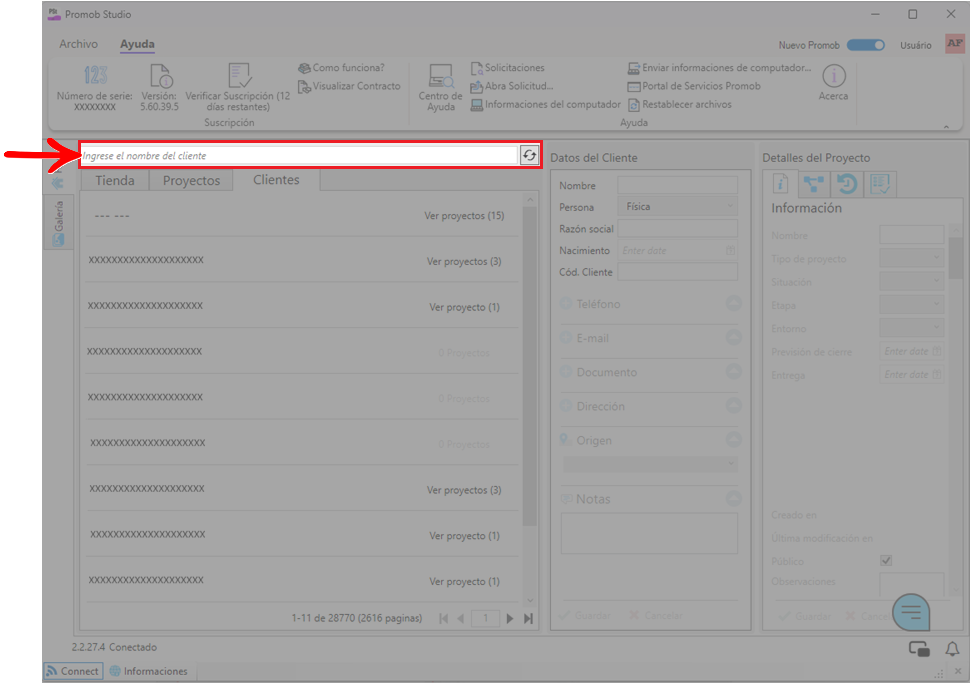The width and height of the screenshot is (972, 692).
Task: Go to last page of clients
Action: [x=528, y=618]
